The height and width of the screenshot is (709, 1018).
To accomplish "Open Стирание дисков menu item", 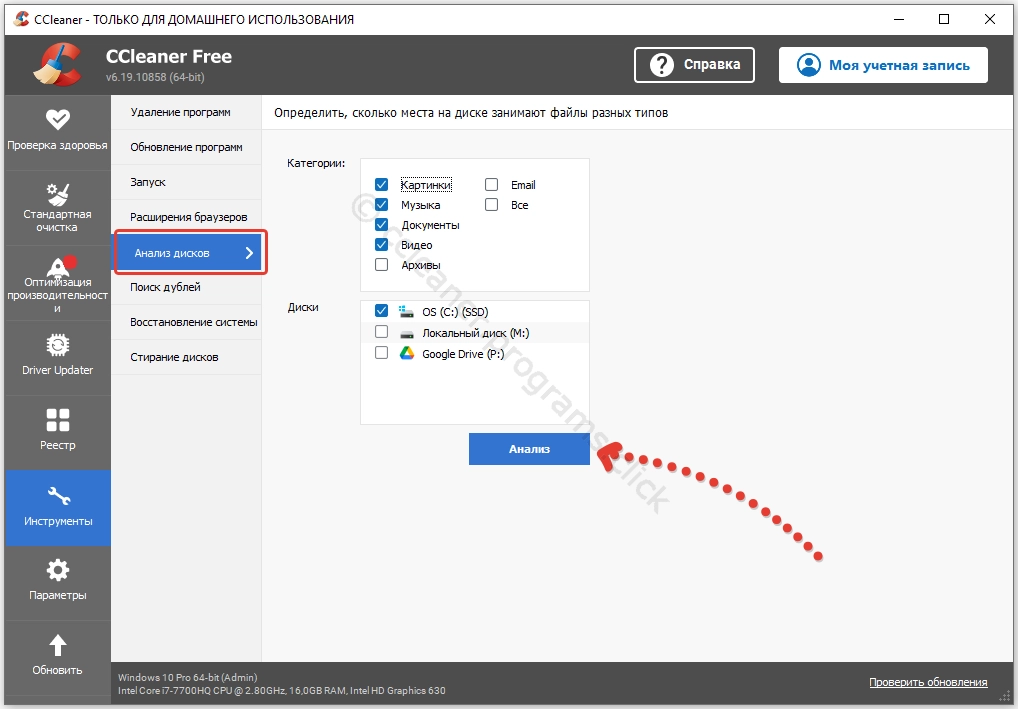I will pyautogui.click(x=174, y=357).
